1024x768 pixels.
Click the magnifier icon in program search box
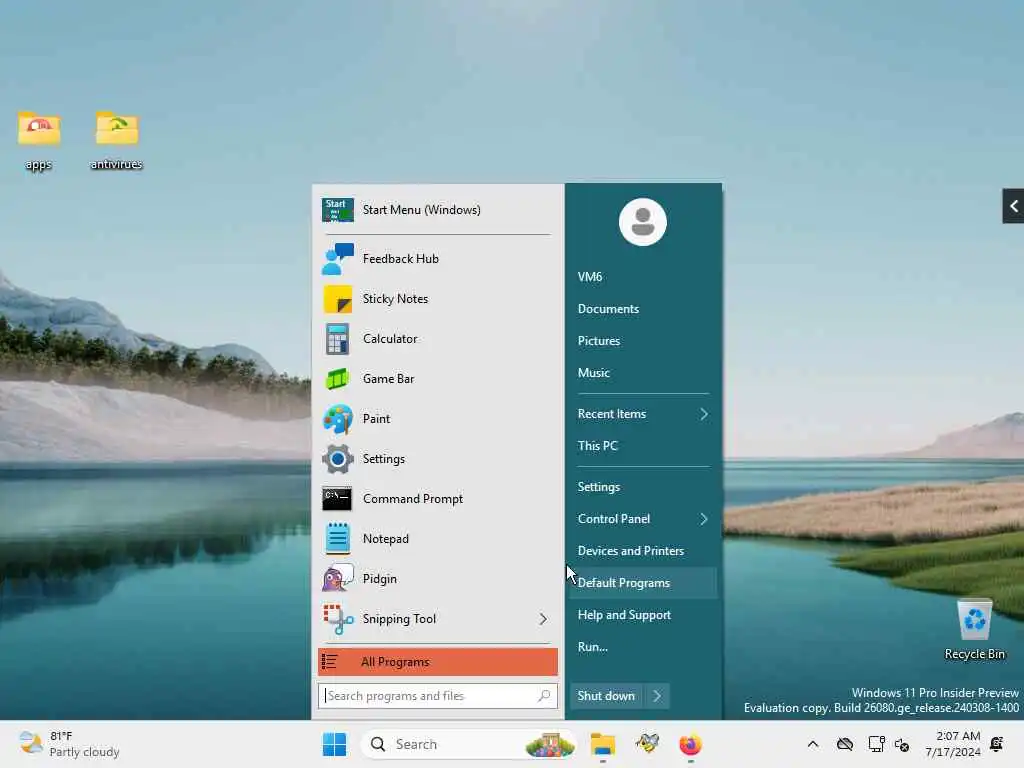[544, 696]
